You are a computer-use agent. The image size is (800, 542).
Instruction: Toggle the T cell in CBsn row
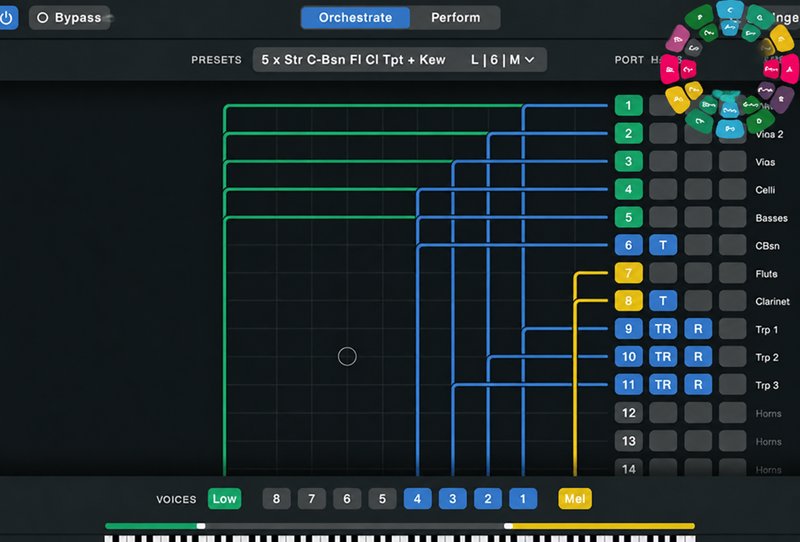(663, 245)
